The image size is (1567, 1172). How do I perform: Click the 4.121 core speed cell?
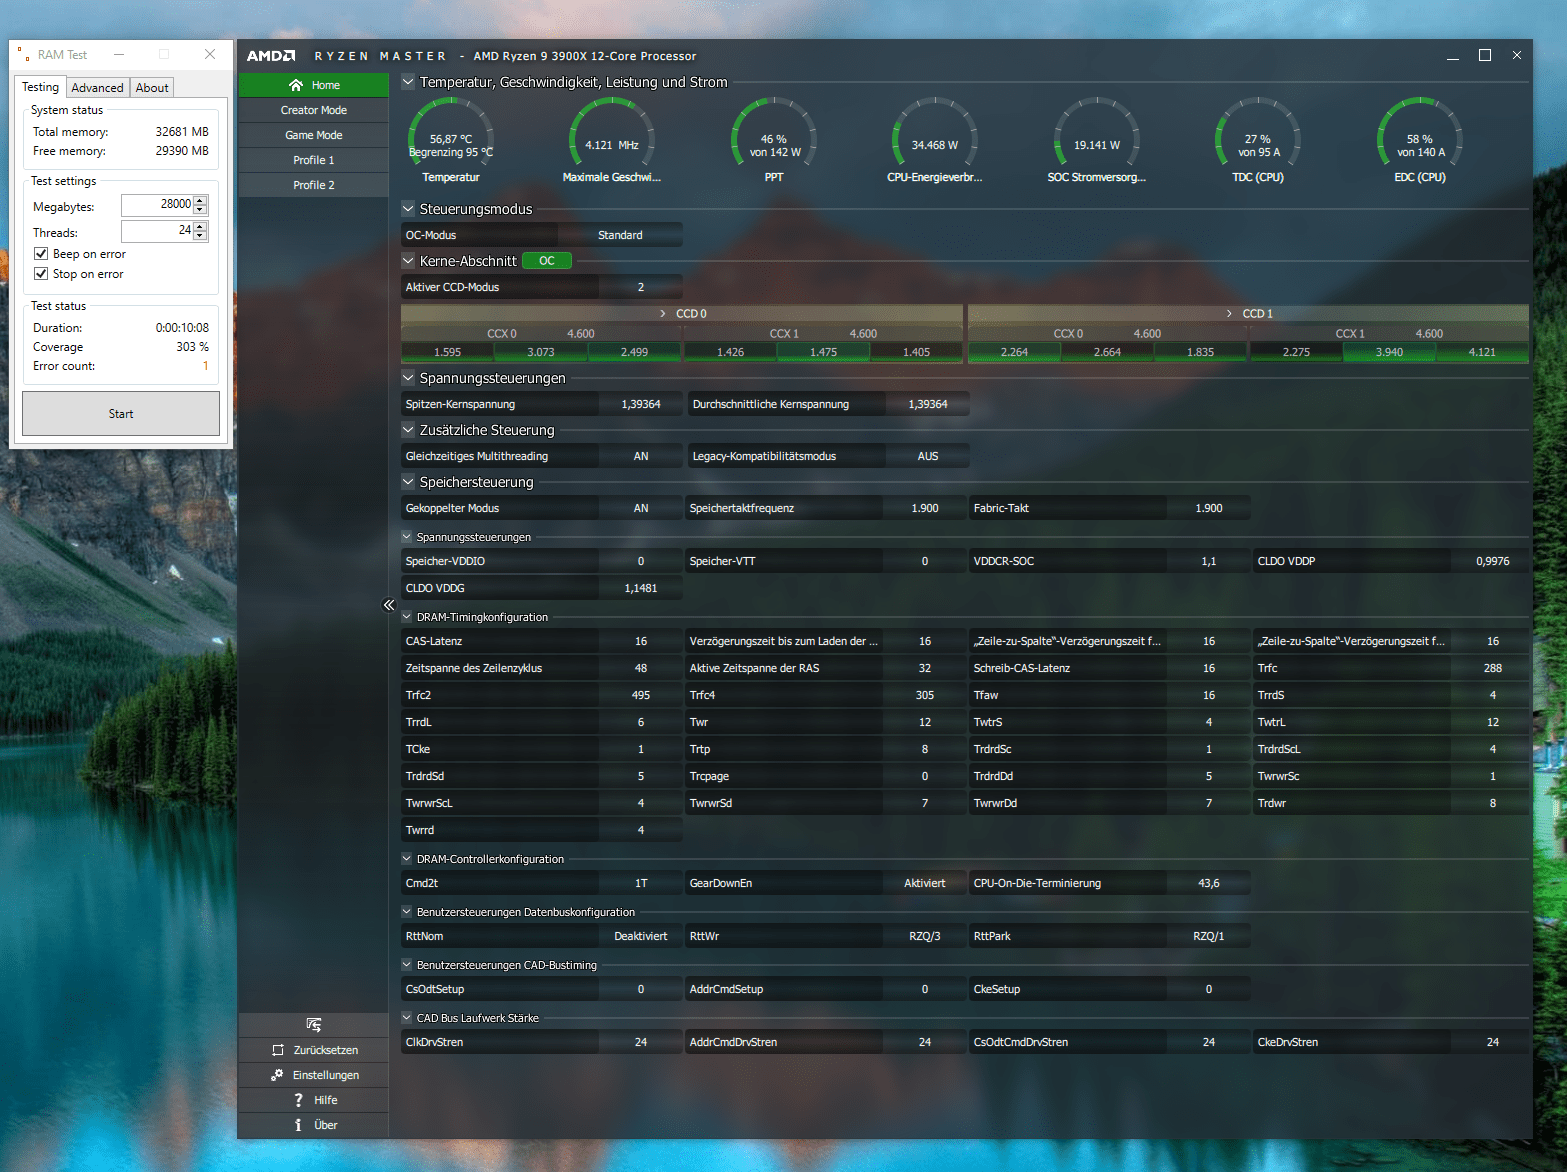(x=1482, y=352)
